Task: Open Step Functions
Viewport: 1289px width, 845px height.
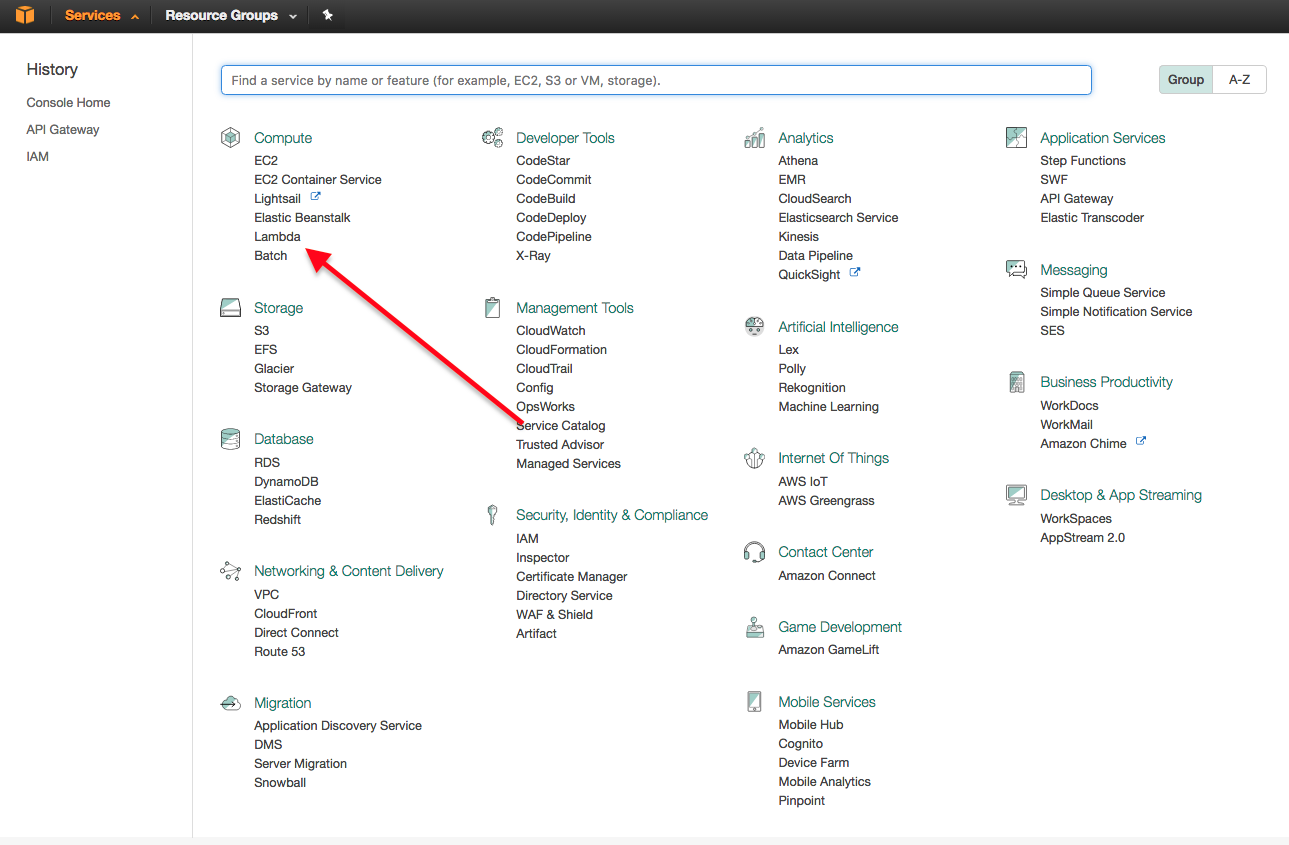Action: click(x=1083, y=161)
